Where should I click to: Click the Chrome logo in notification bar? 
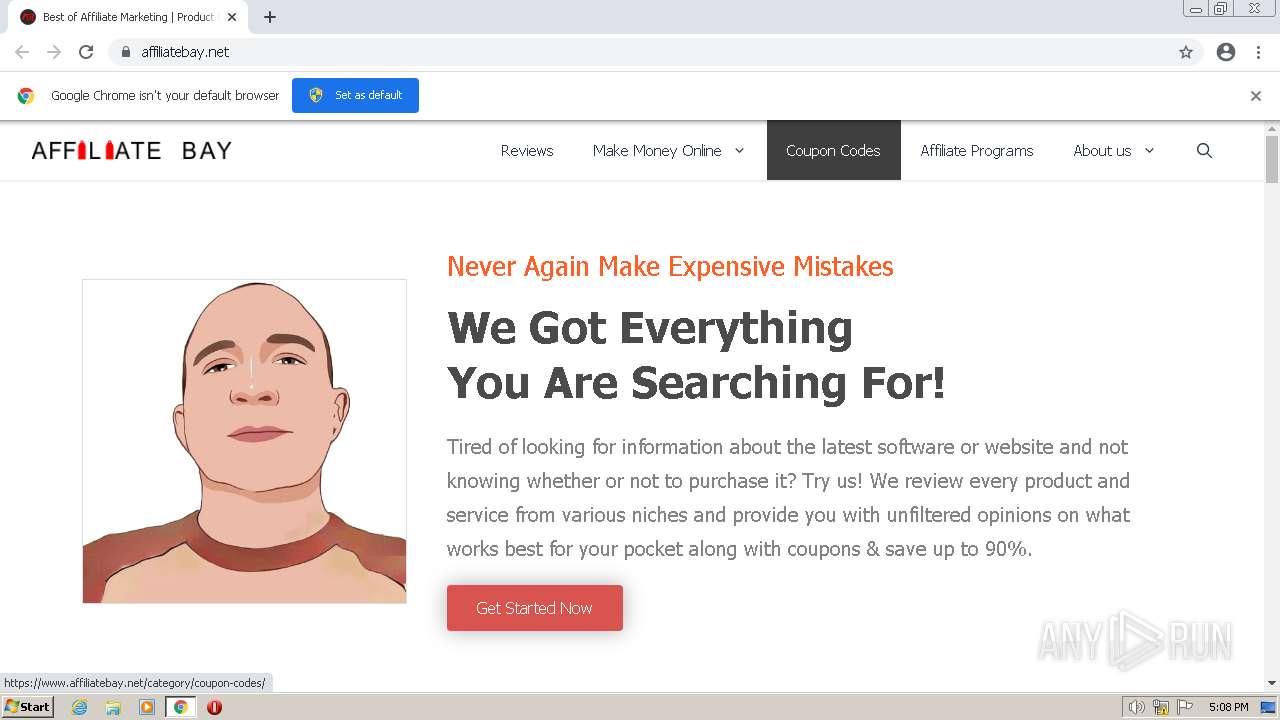coord(26,96)
